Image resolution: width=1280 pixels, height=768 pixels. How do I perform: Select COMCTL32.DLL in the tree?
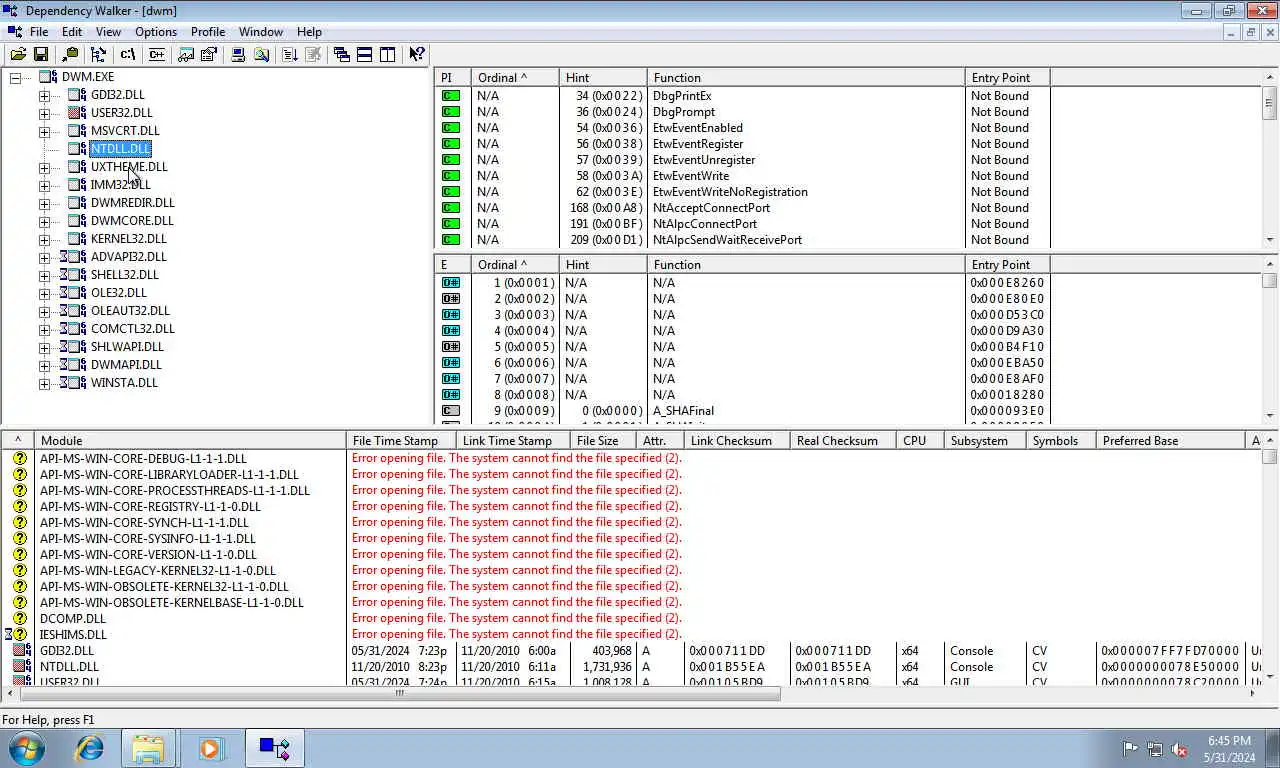[133, 329]
